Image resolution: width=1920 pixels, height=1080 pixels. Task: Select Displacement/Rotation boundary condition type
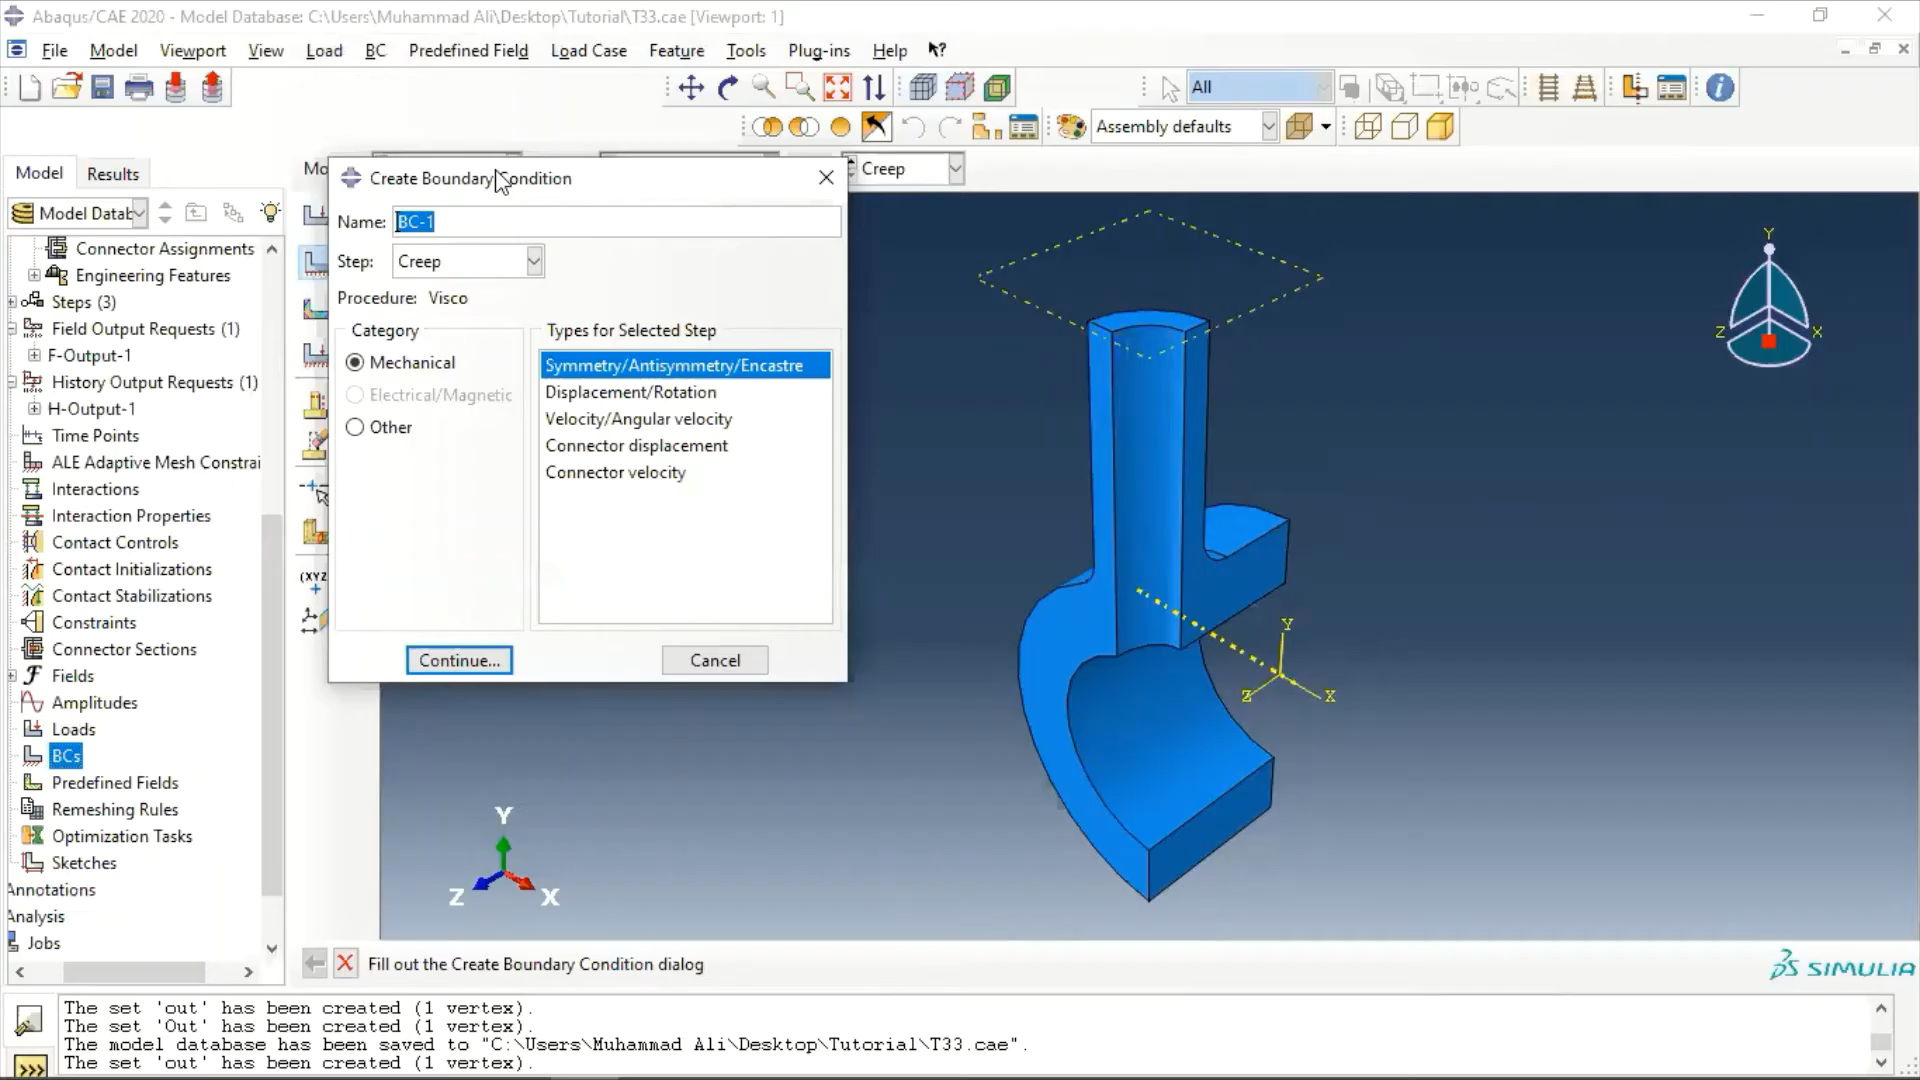(x=632, y=392)
